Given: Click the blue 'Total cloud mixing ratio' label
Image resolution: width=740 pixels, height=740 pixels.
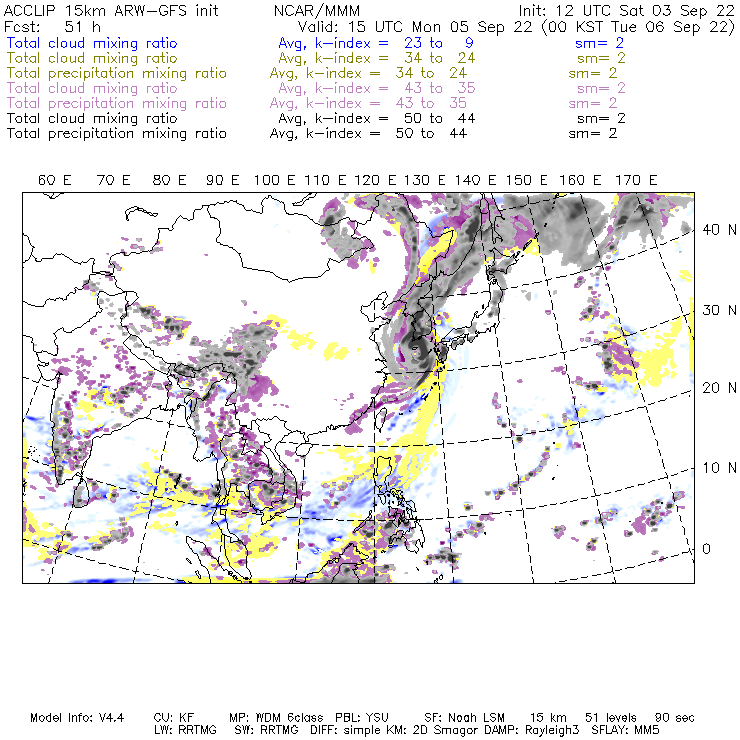Looking at the screenshot, I should [92, 43].
